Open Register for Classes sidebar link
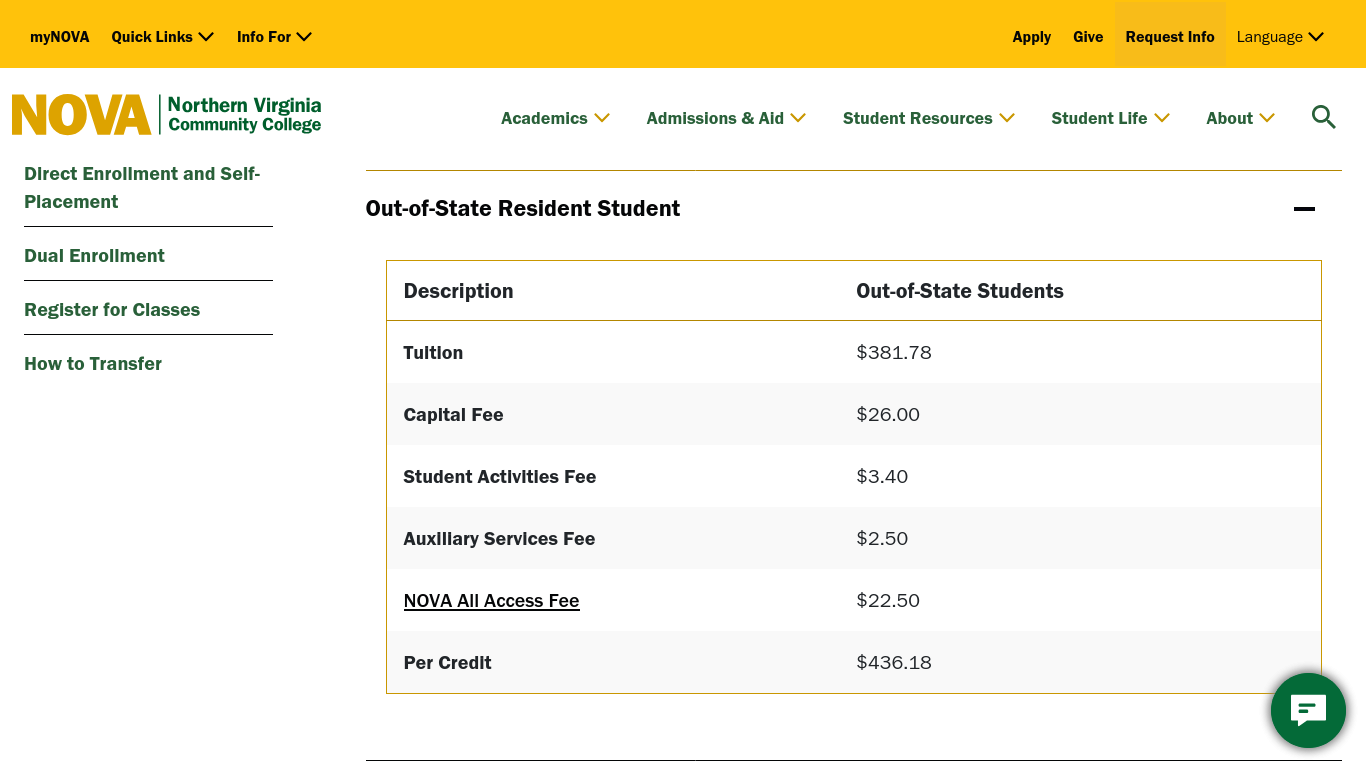Screen dimensions: 1366x768 [x=112, y=310]
